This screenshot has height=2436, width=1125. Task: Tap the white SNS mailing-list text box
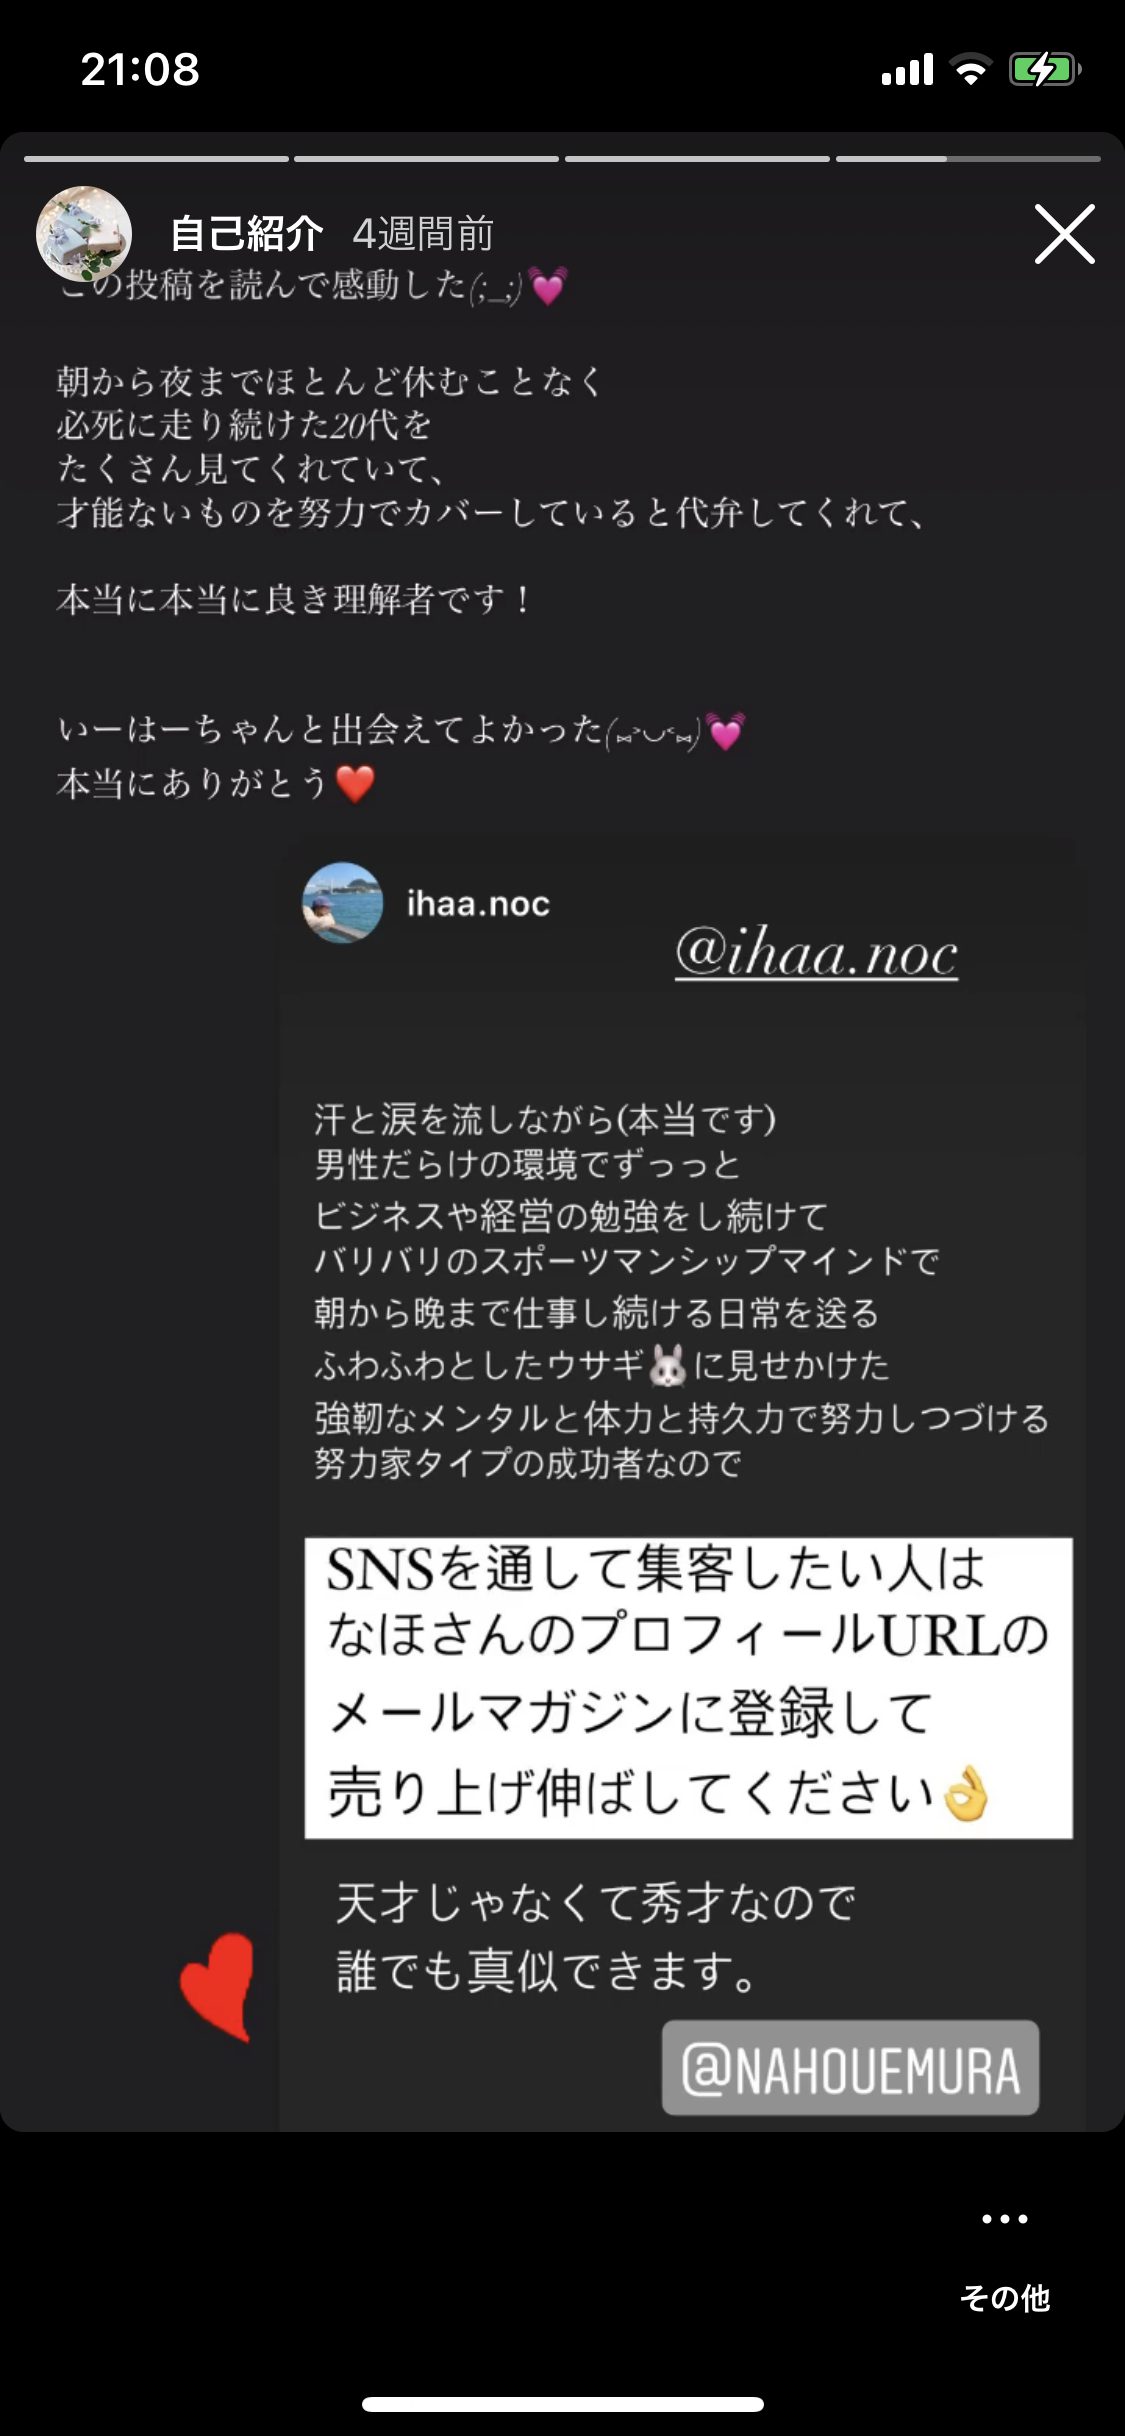[x=688, y=1688]
